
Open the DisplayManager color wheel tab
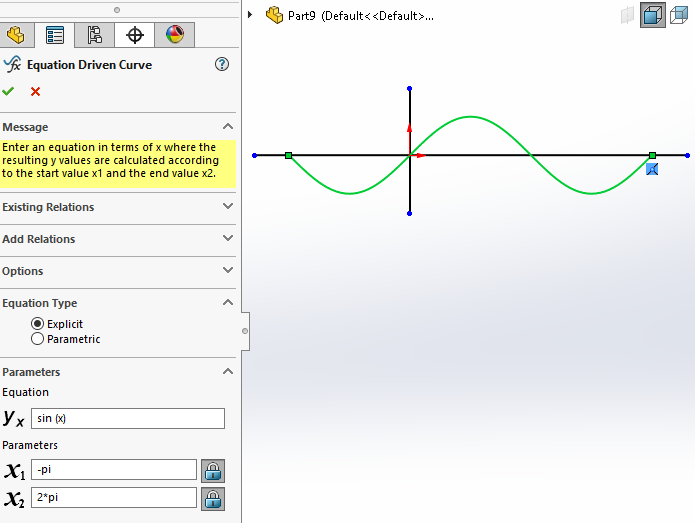click(174, 35)
